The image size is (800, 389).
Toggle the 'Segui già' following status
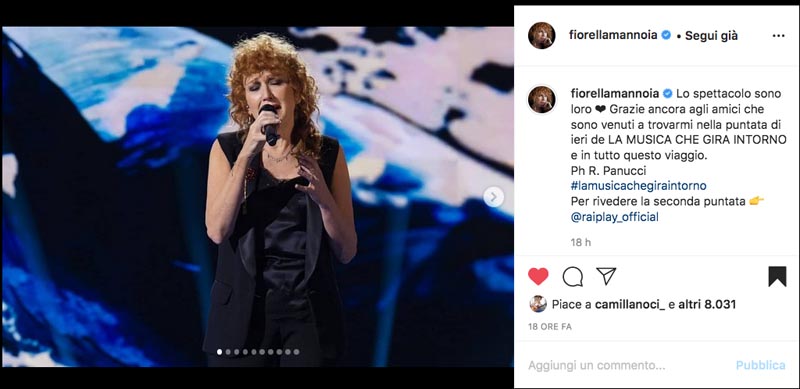[x=711, y=36]
